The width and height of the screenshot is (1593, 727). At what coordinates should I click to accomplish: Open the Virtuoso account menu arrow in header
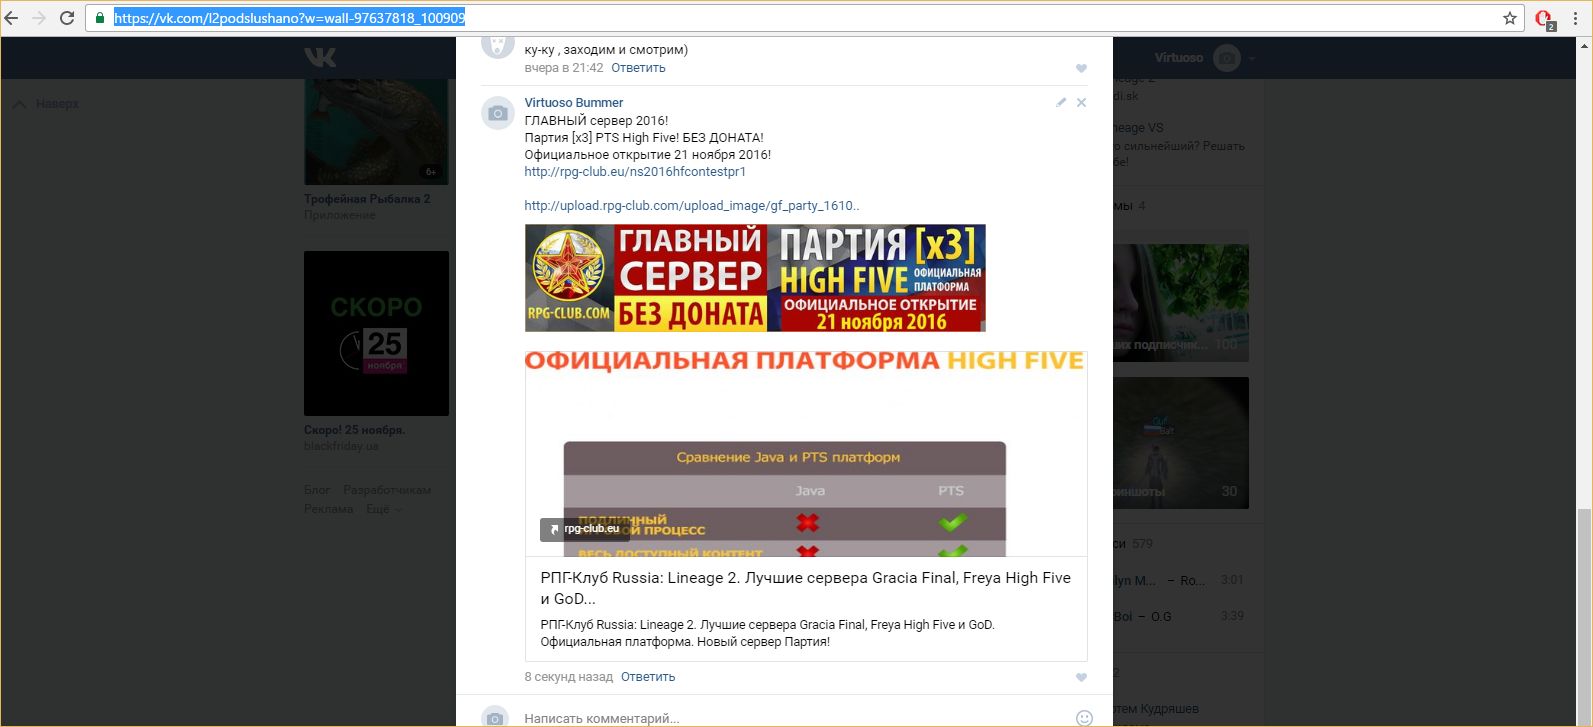[x=1251, y=58]
